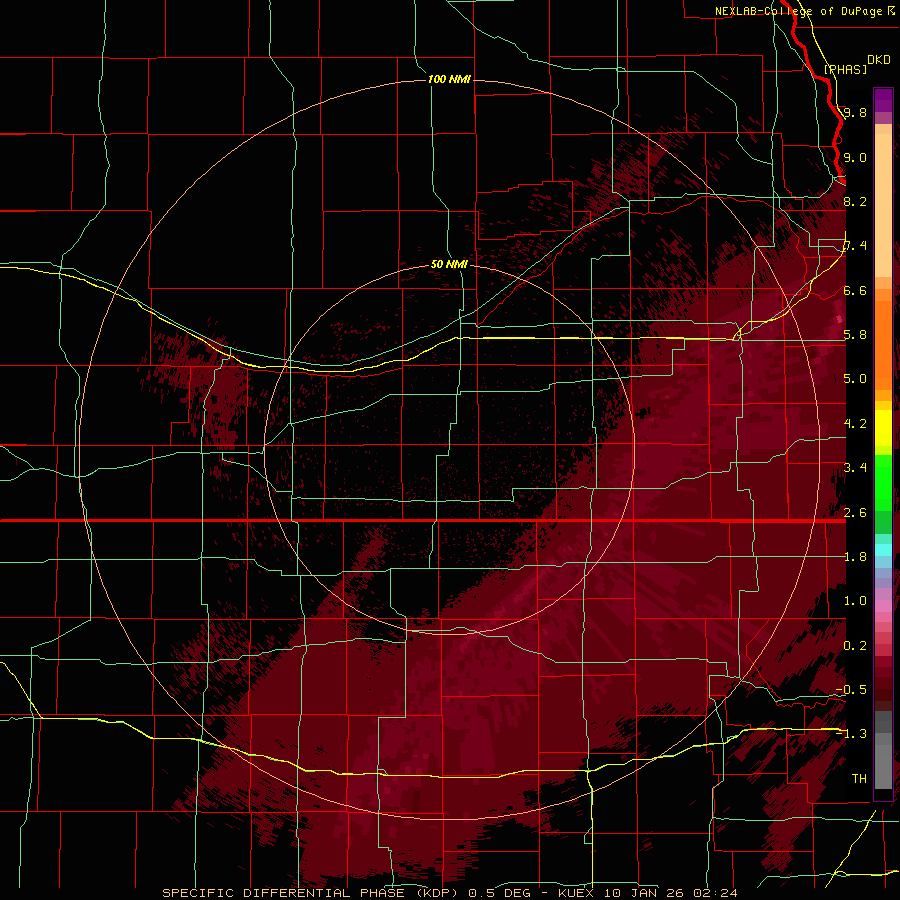Click the -0.5 scale value

[x=851, y=689]
